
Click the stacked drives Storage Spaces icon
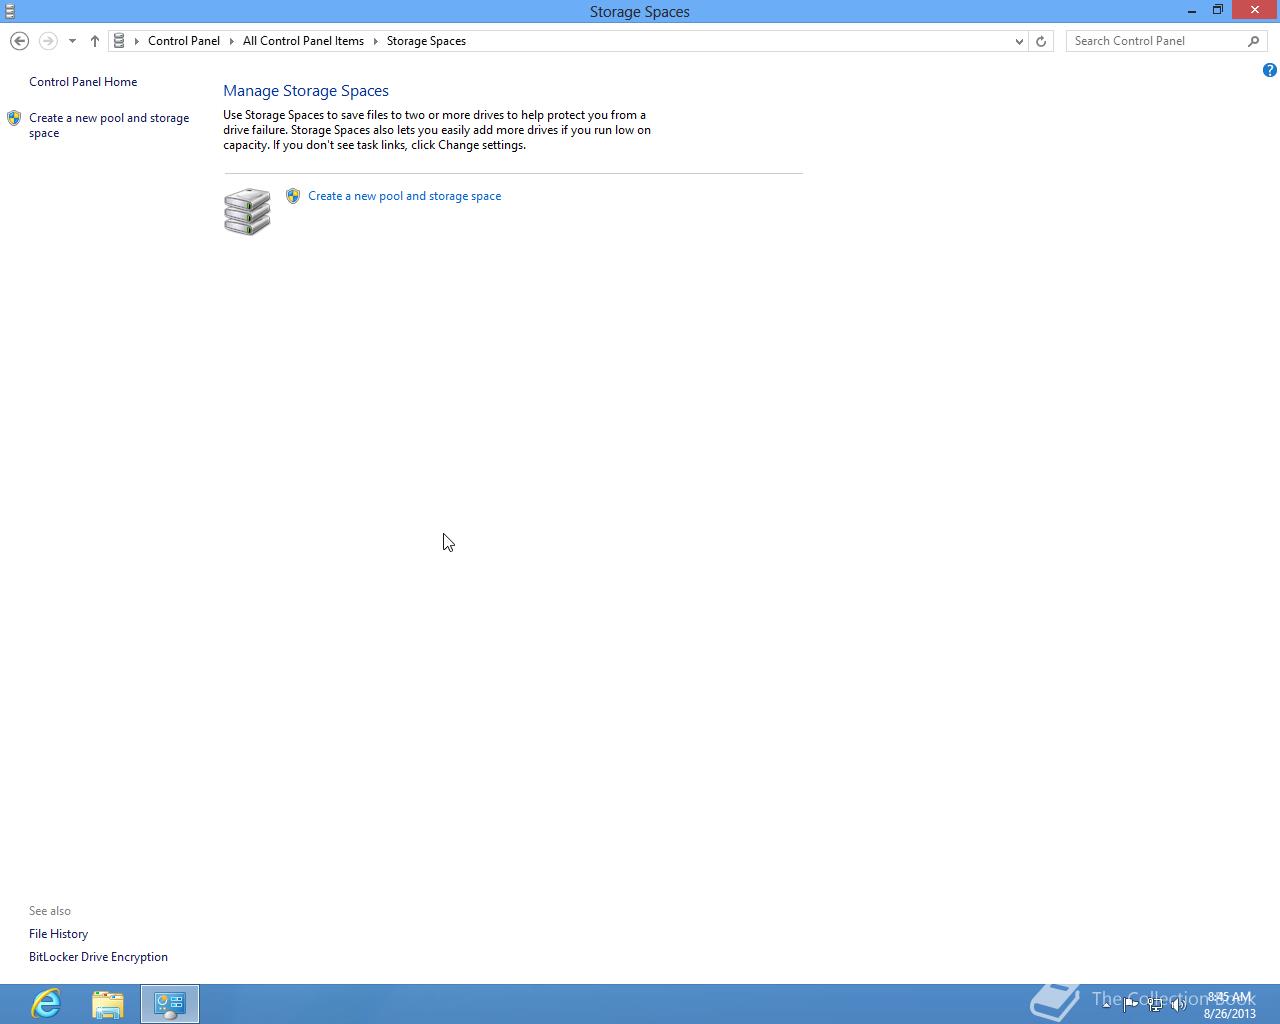click(247, 211)
